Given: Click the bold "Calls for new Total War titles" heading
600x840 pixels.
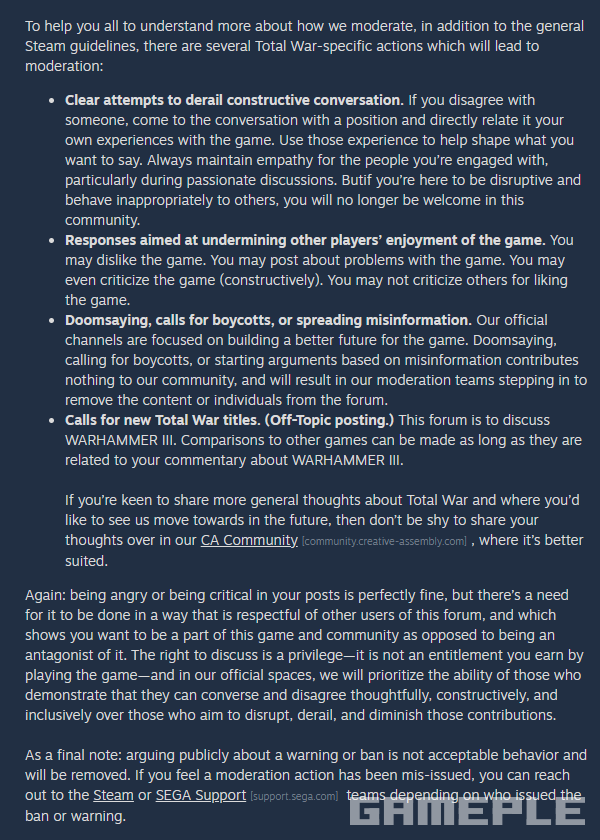Looking at the screenshot, I should [x=229, y=420].
